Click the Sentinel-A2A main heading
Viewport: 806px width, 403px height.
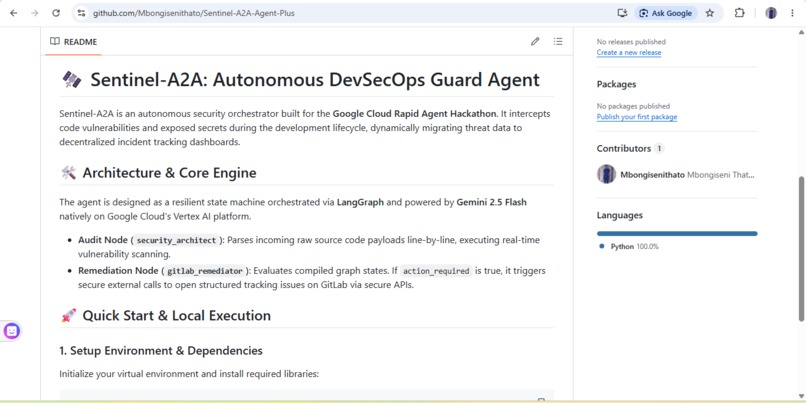coord(315,80)
